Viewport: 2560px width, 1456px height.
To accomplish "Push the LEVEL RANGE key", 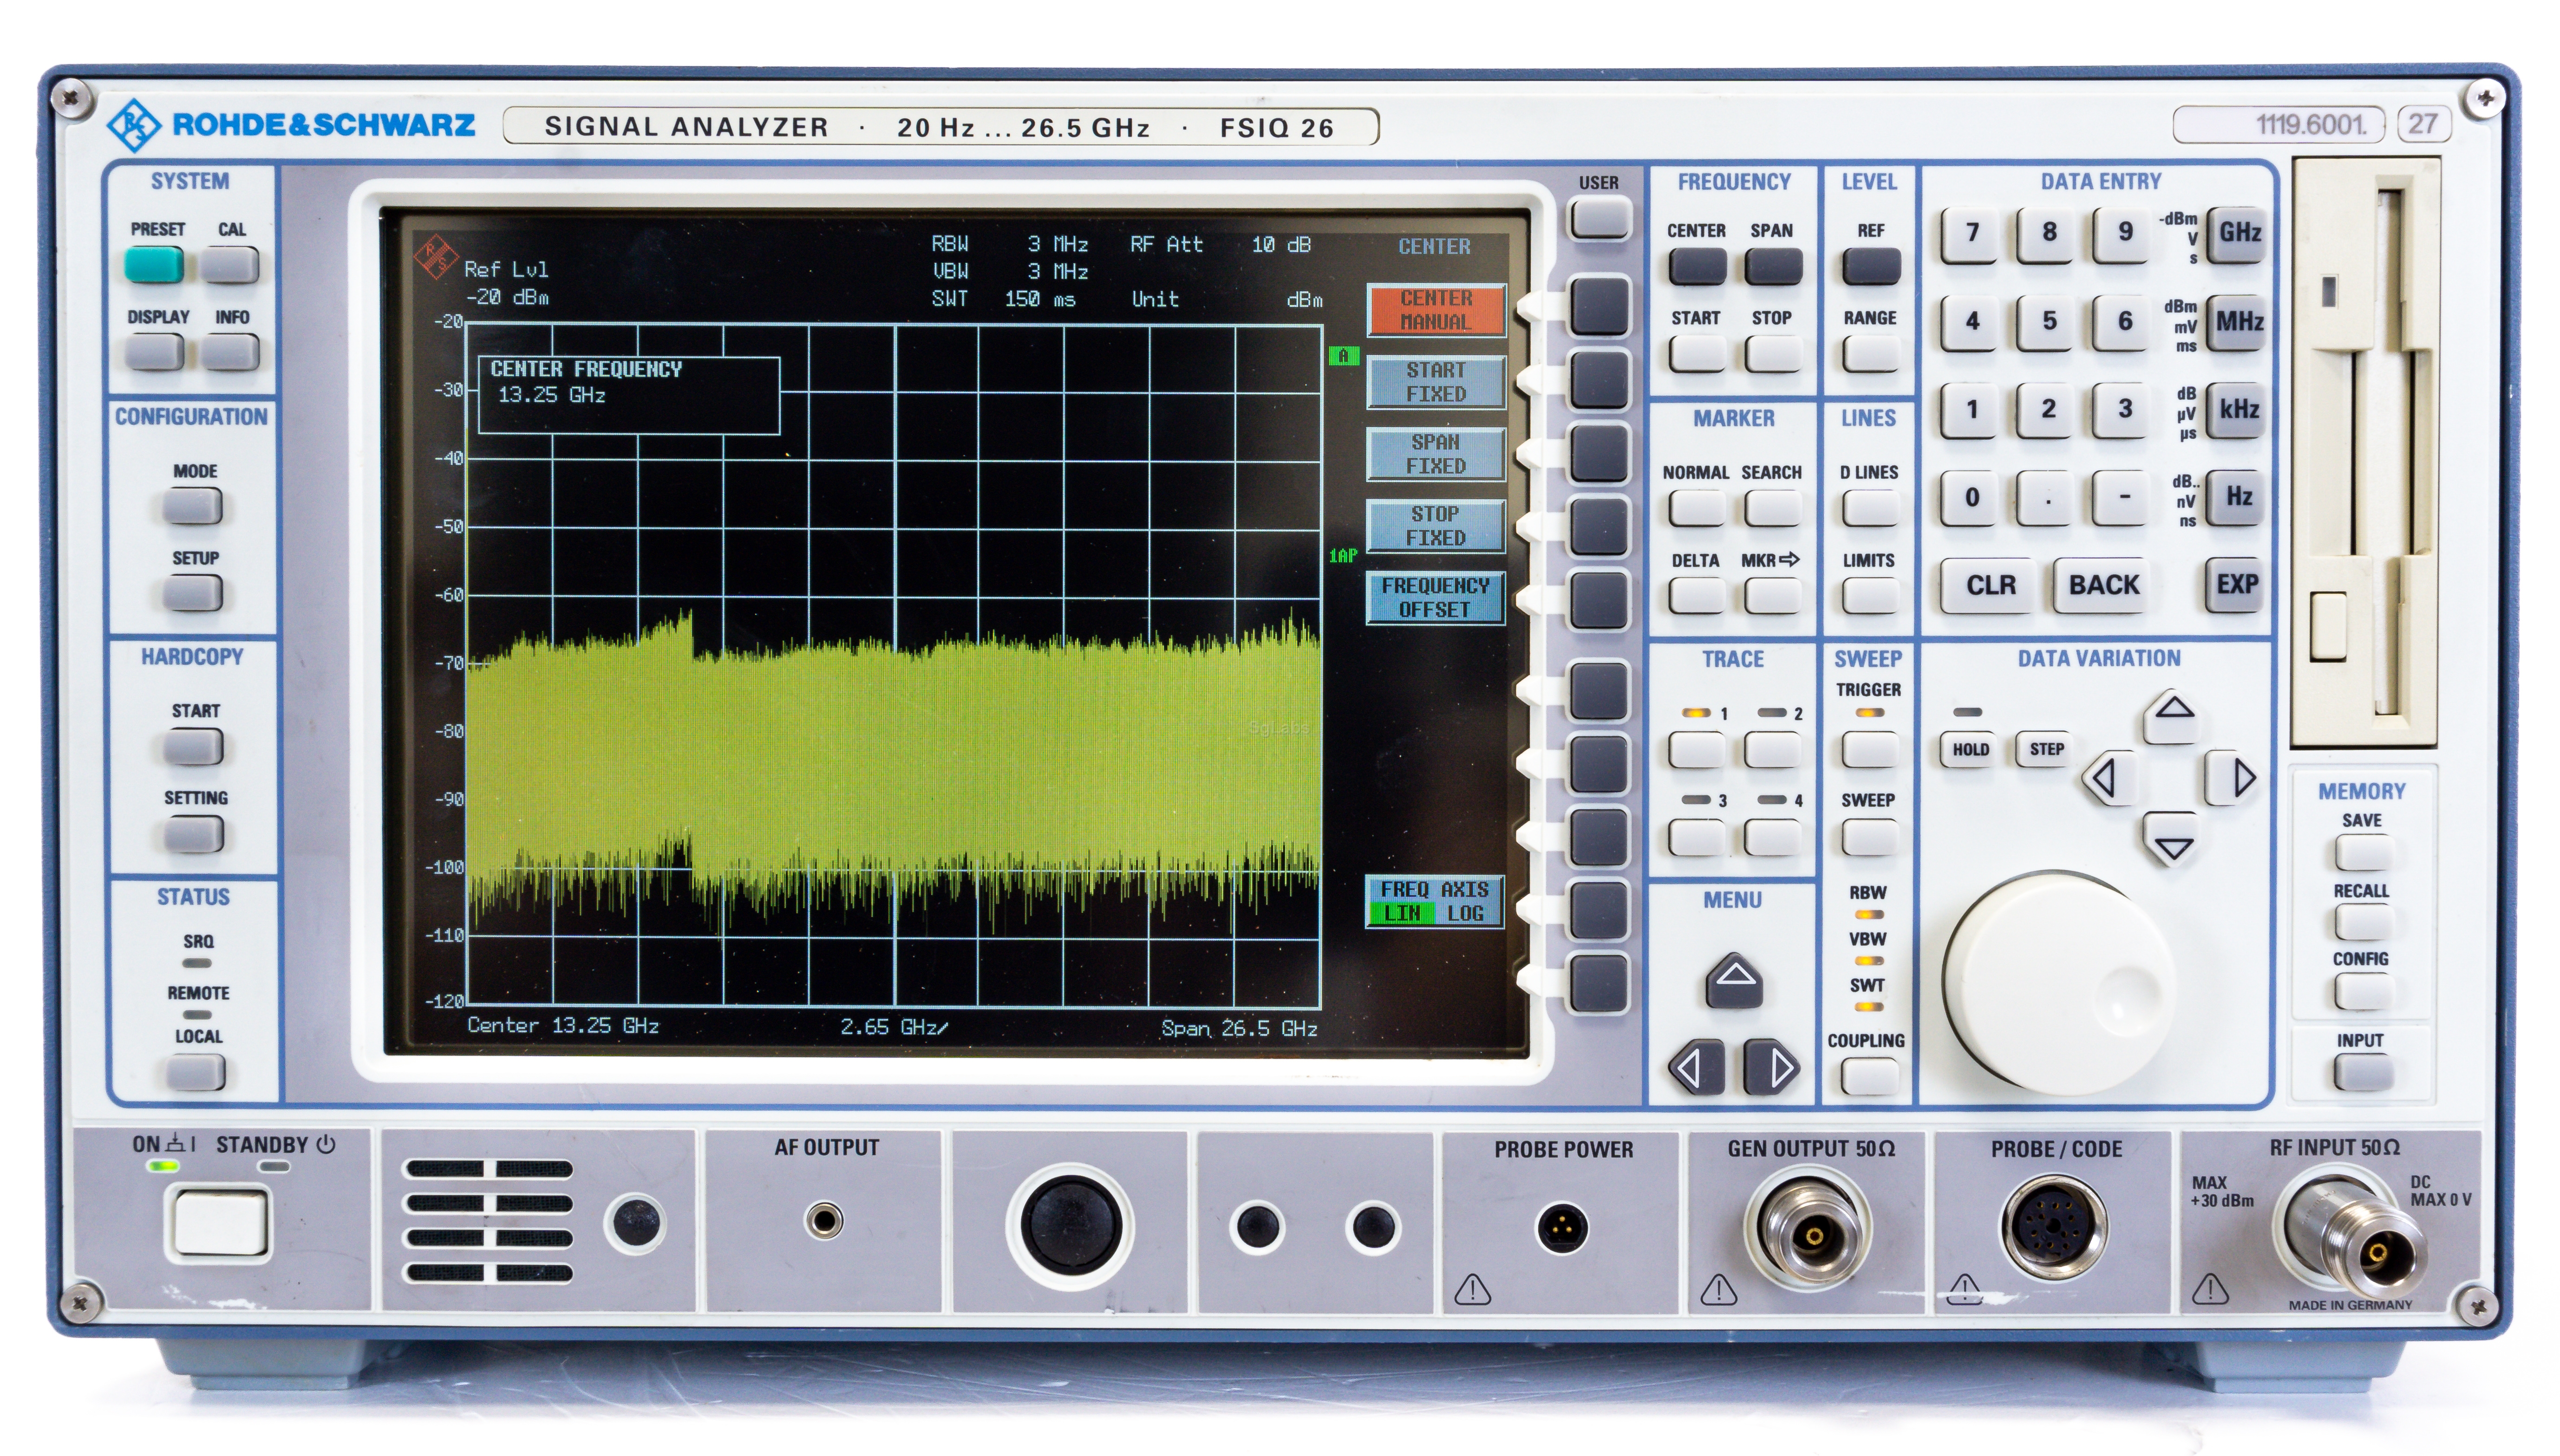I will tap(1870, 354).
